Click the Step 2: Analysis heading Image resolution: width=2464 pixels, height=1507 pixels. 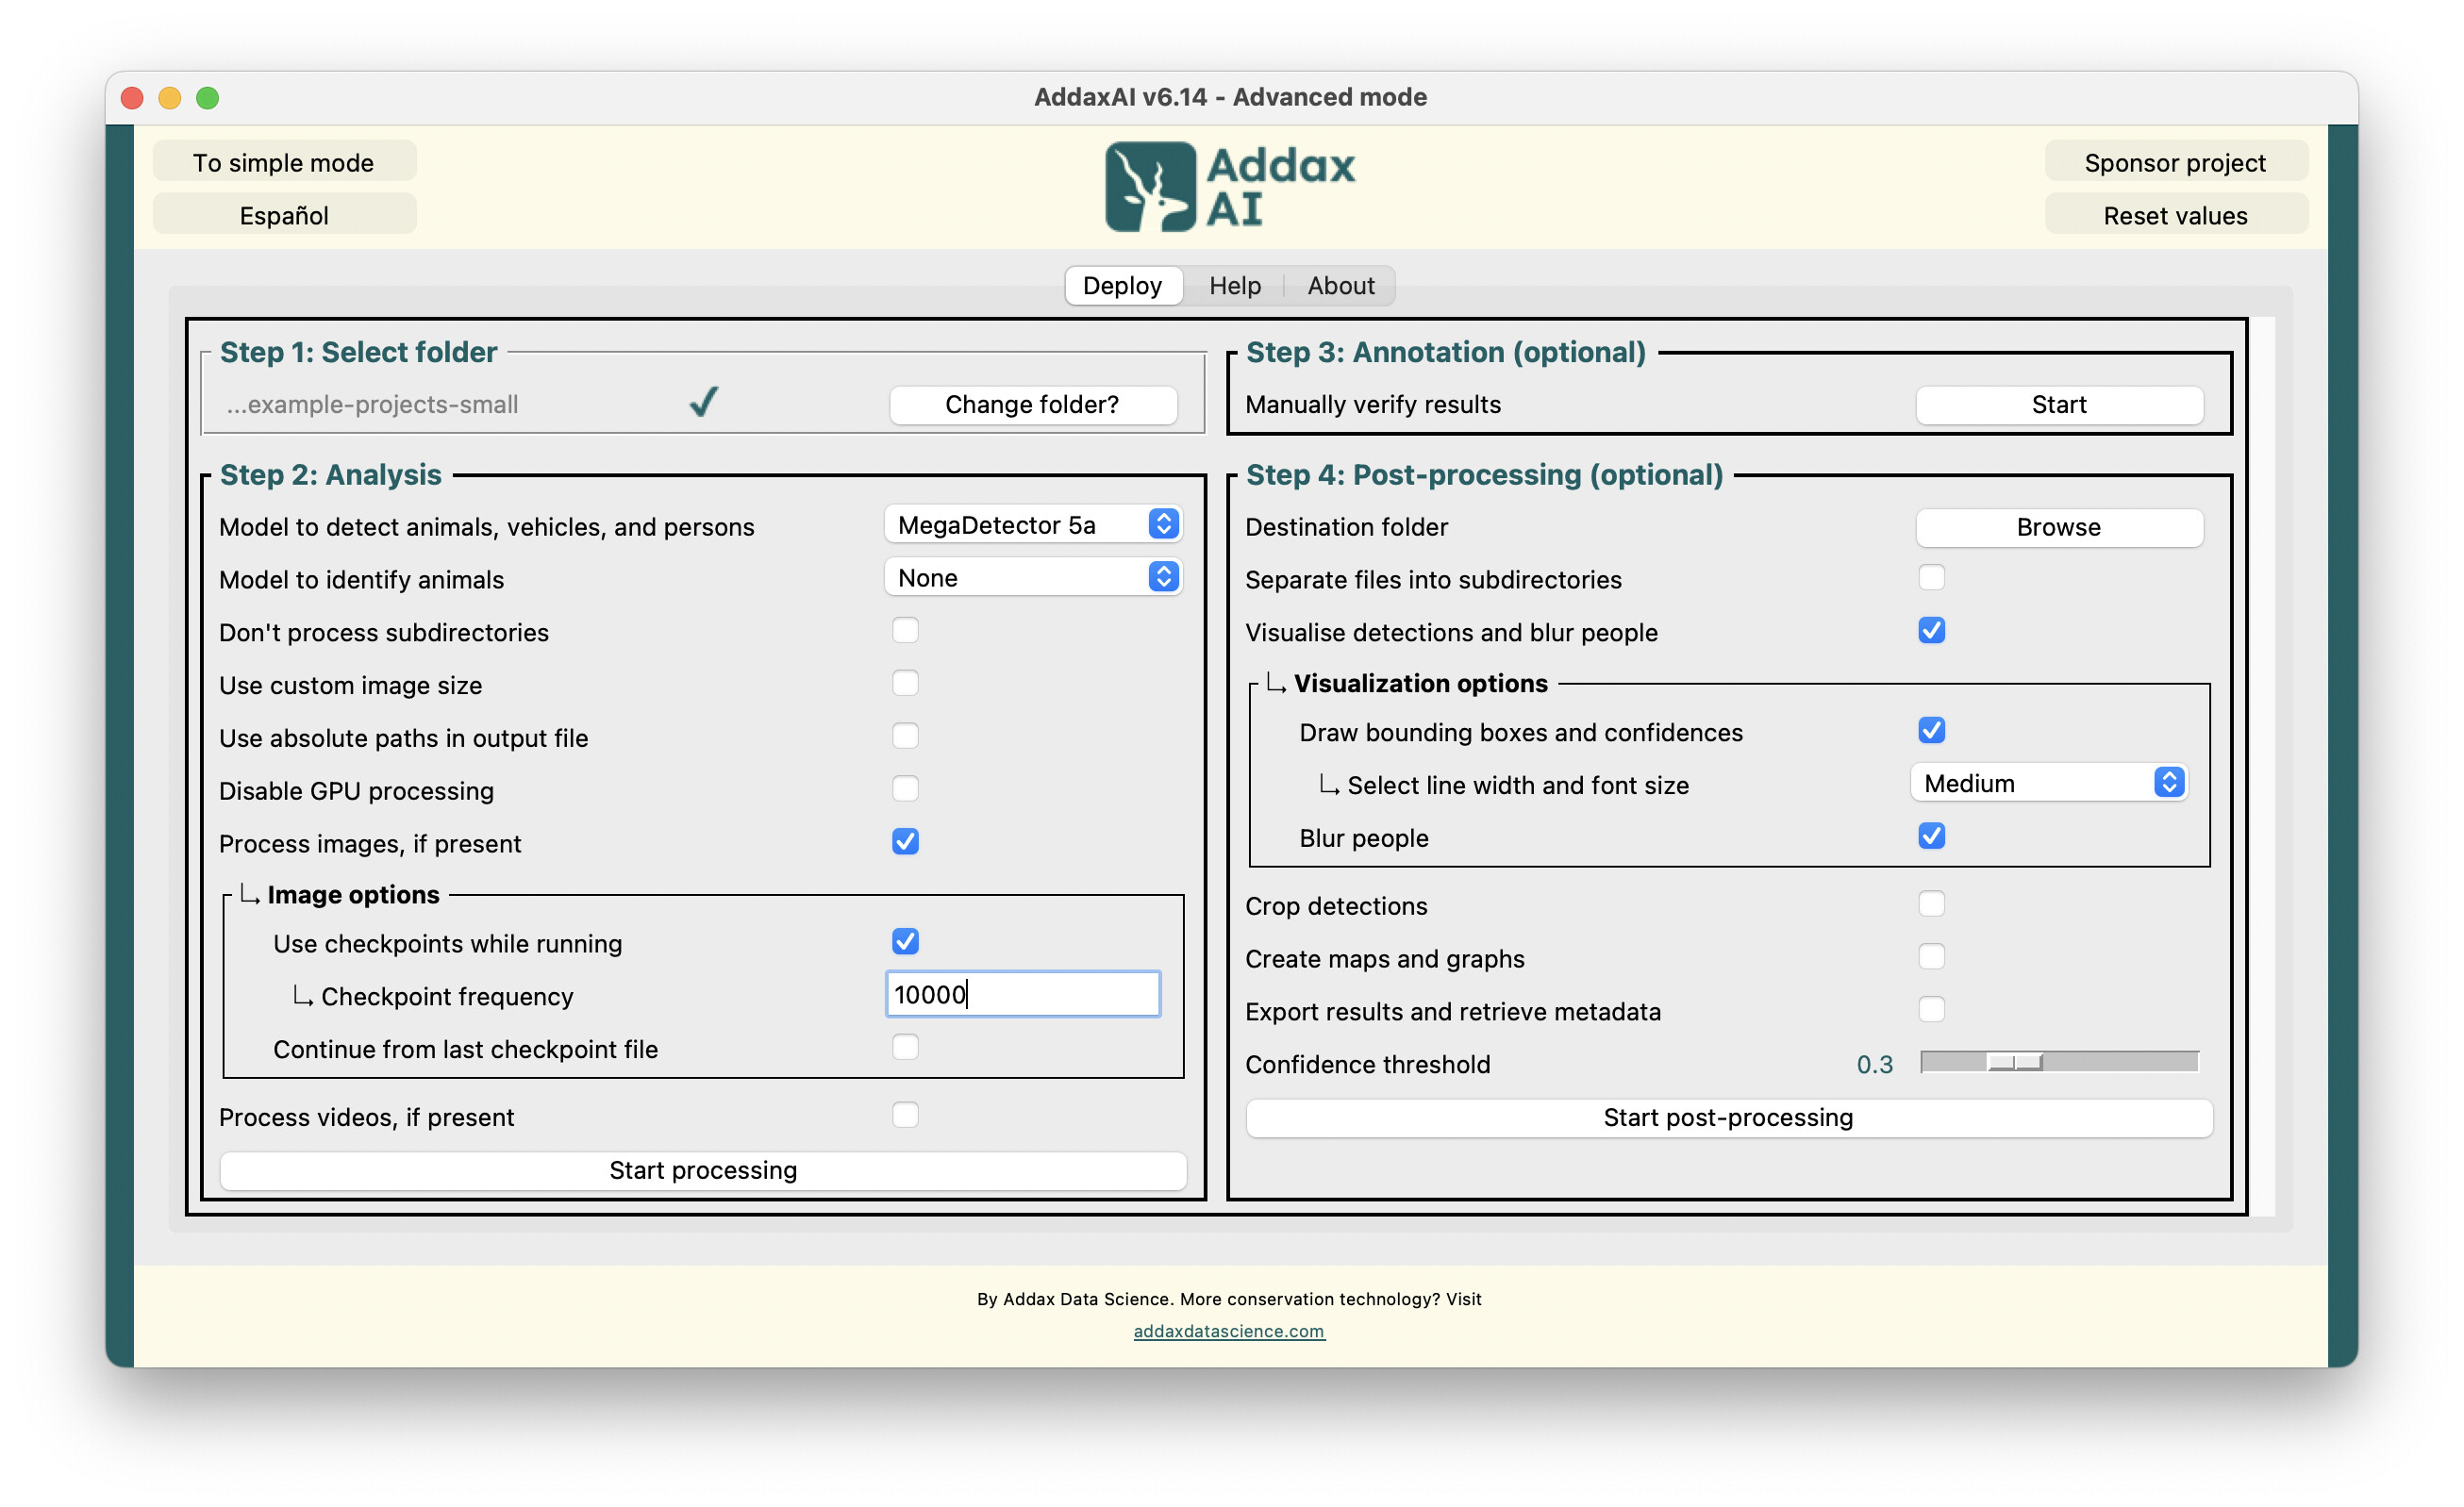coord(331,474)
